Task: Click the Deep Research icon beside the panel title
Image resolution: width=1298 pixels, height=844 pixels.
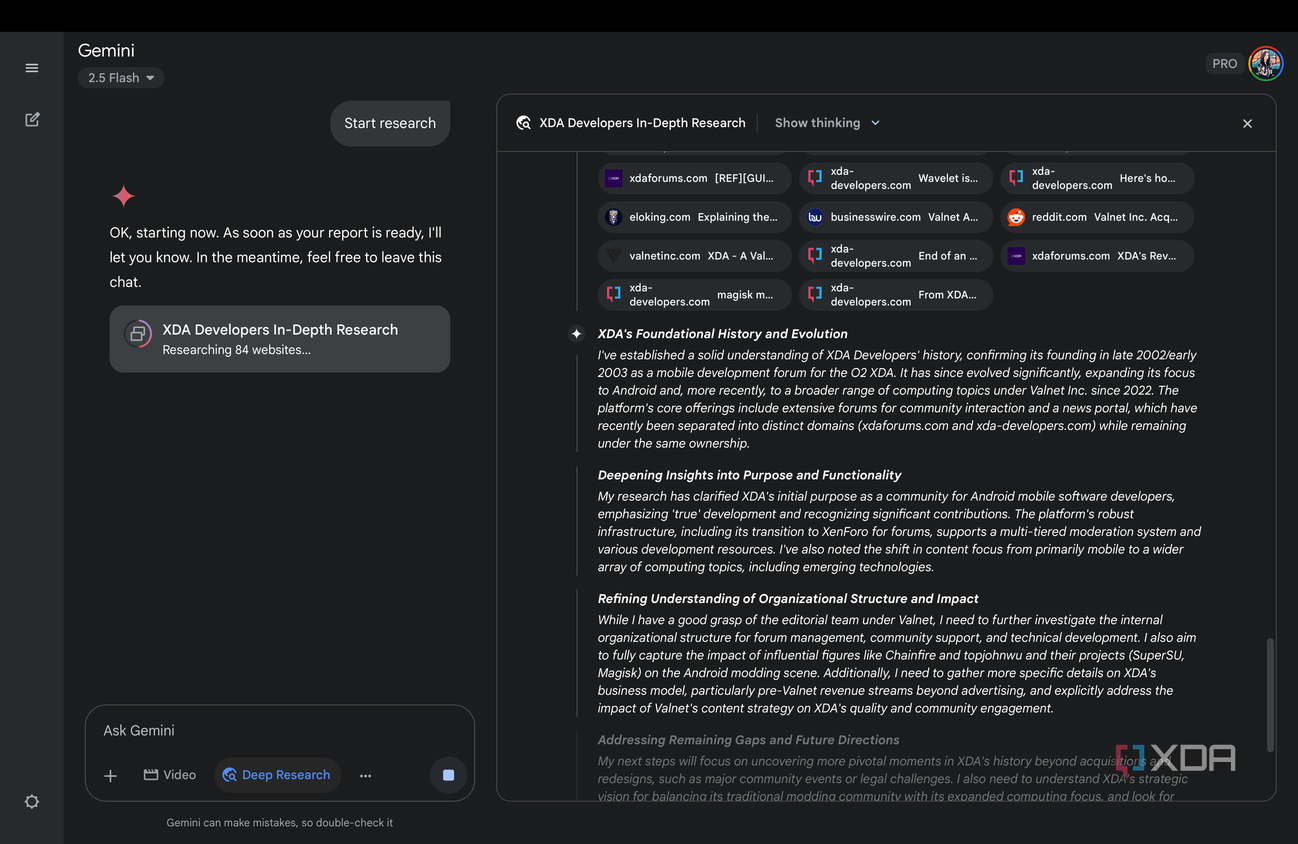Action: tap(523, 123)
